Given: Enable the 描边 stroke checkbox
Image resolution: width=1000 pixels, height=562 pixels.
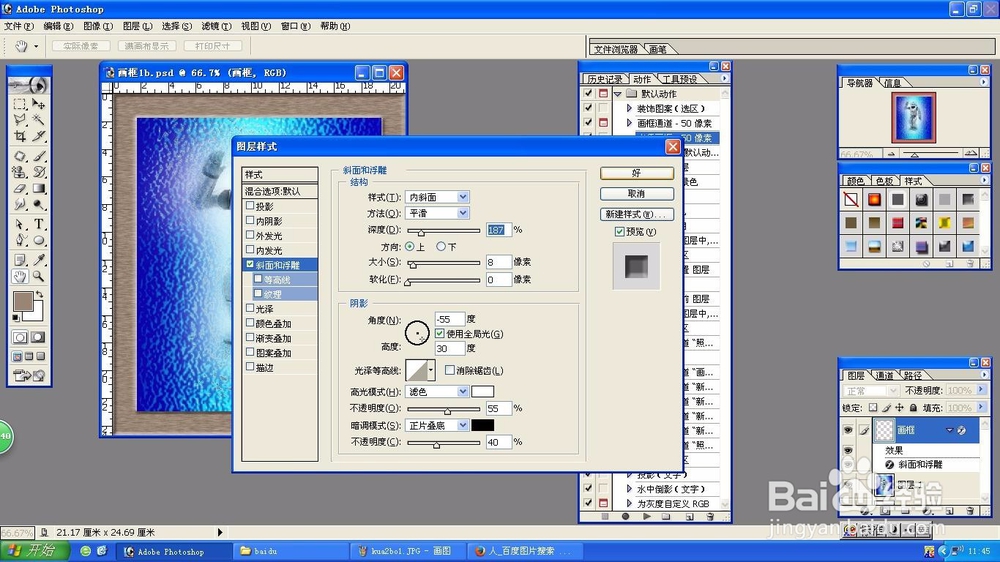Looking at the screenshot, I should click(250, 367).
